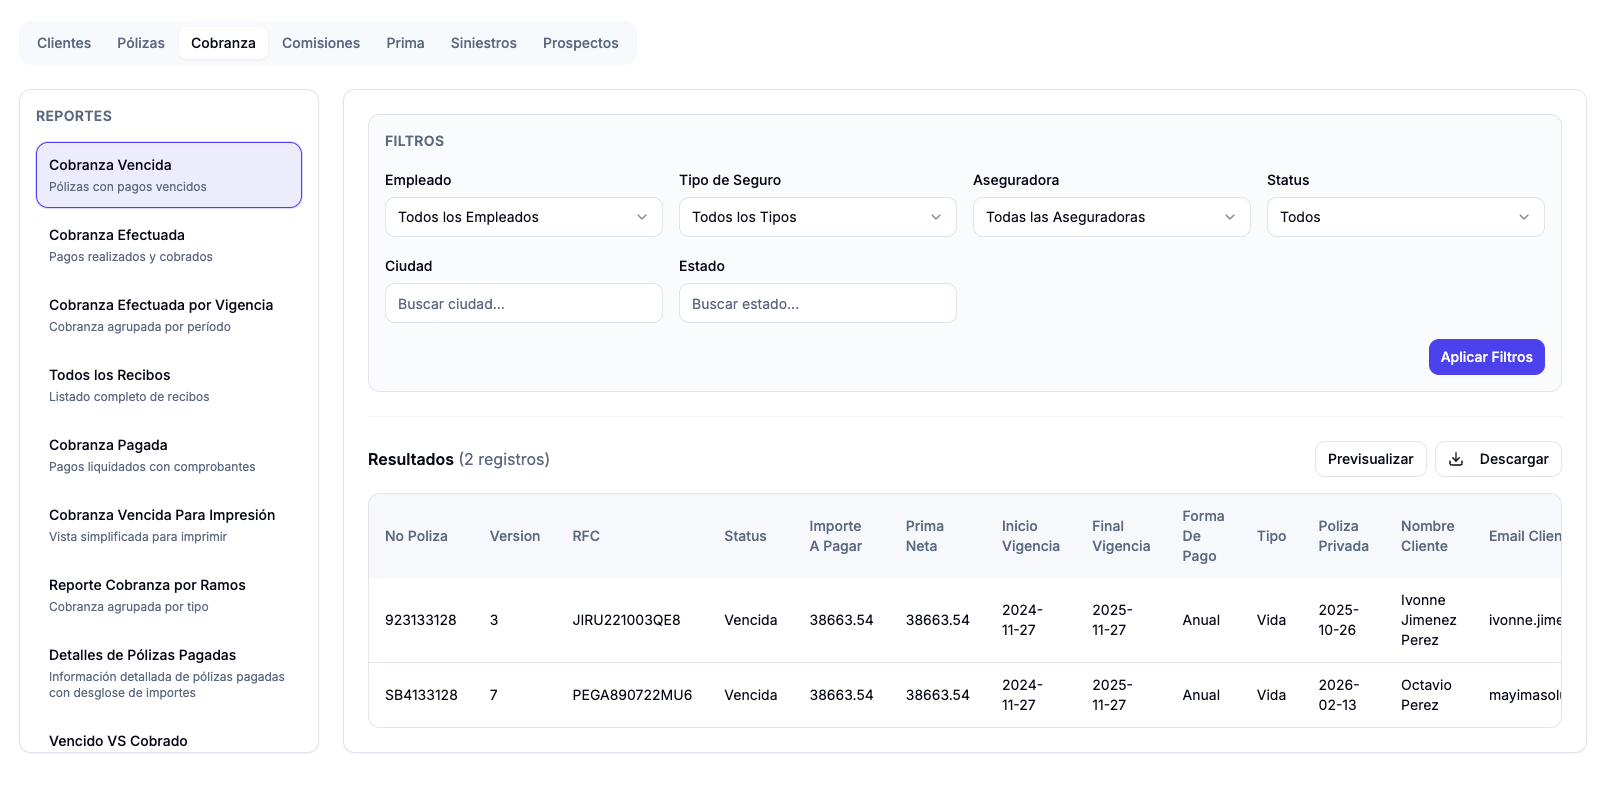Open Reporte Cobranza por Ramos
This screenshot has width=1611, height=794.
click(168, 595)
